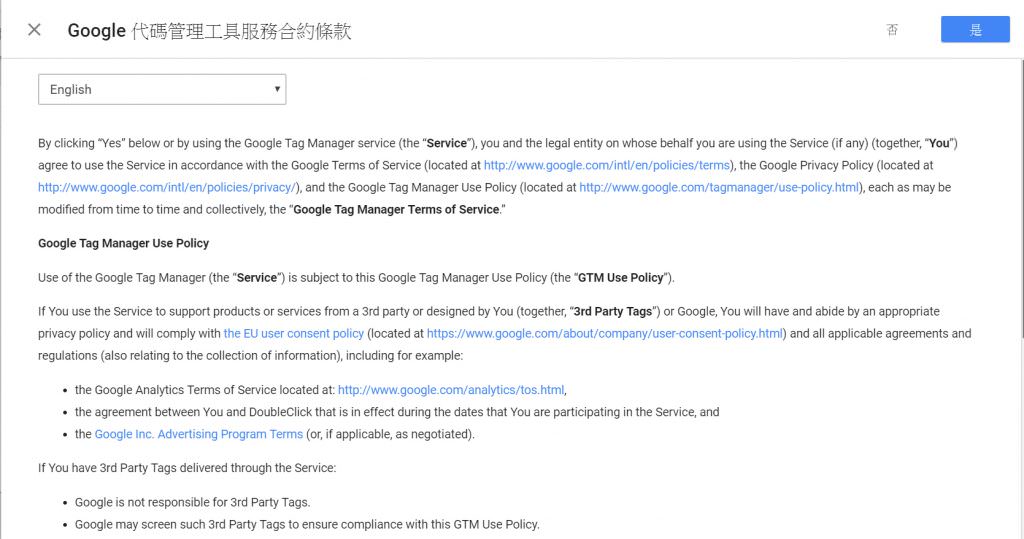Click the bullet mentioning the DoubleClick agreement
1024x539 pixels.
click(x=396, y=412)
